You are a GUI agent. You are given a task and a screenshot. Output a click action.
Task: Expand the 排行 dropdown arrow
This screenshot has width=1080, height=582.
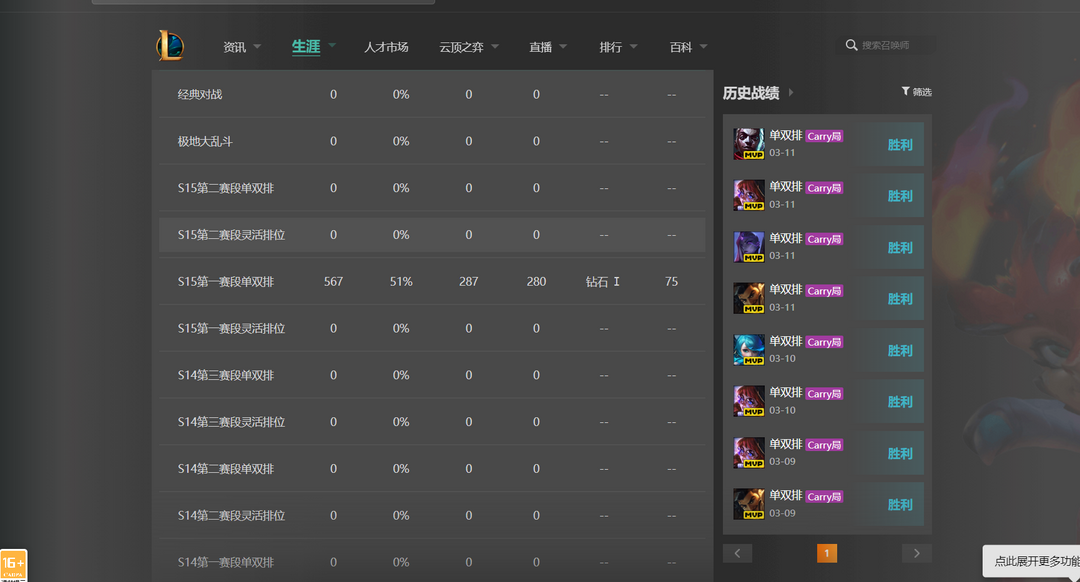tap(633, 46)
